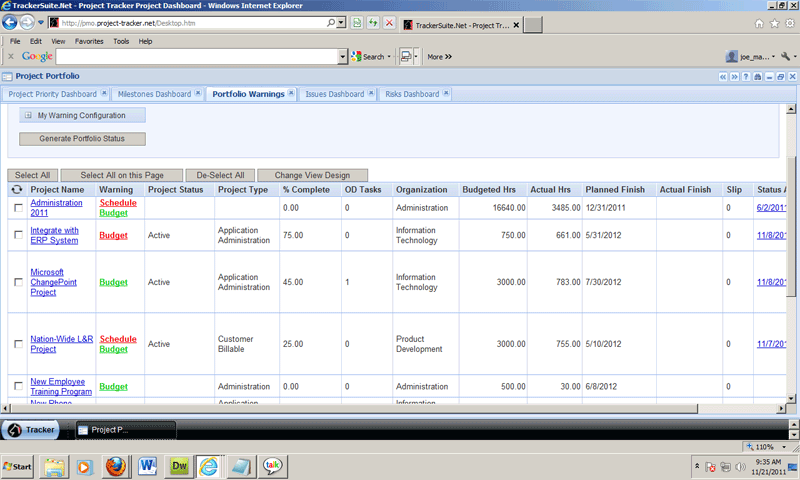Viewport: 800px width, 480px height.
Task: Open the Edit menu
Action: click(x=36, y=41)
